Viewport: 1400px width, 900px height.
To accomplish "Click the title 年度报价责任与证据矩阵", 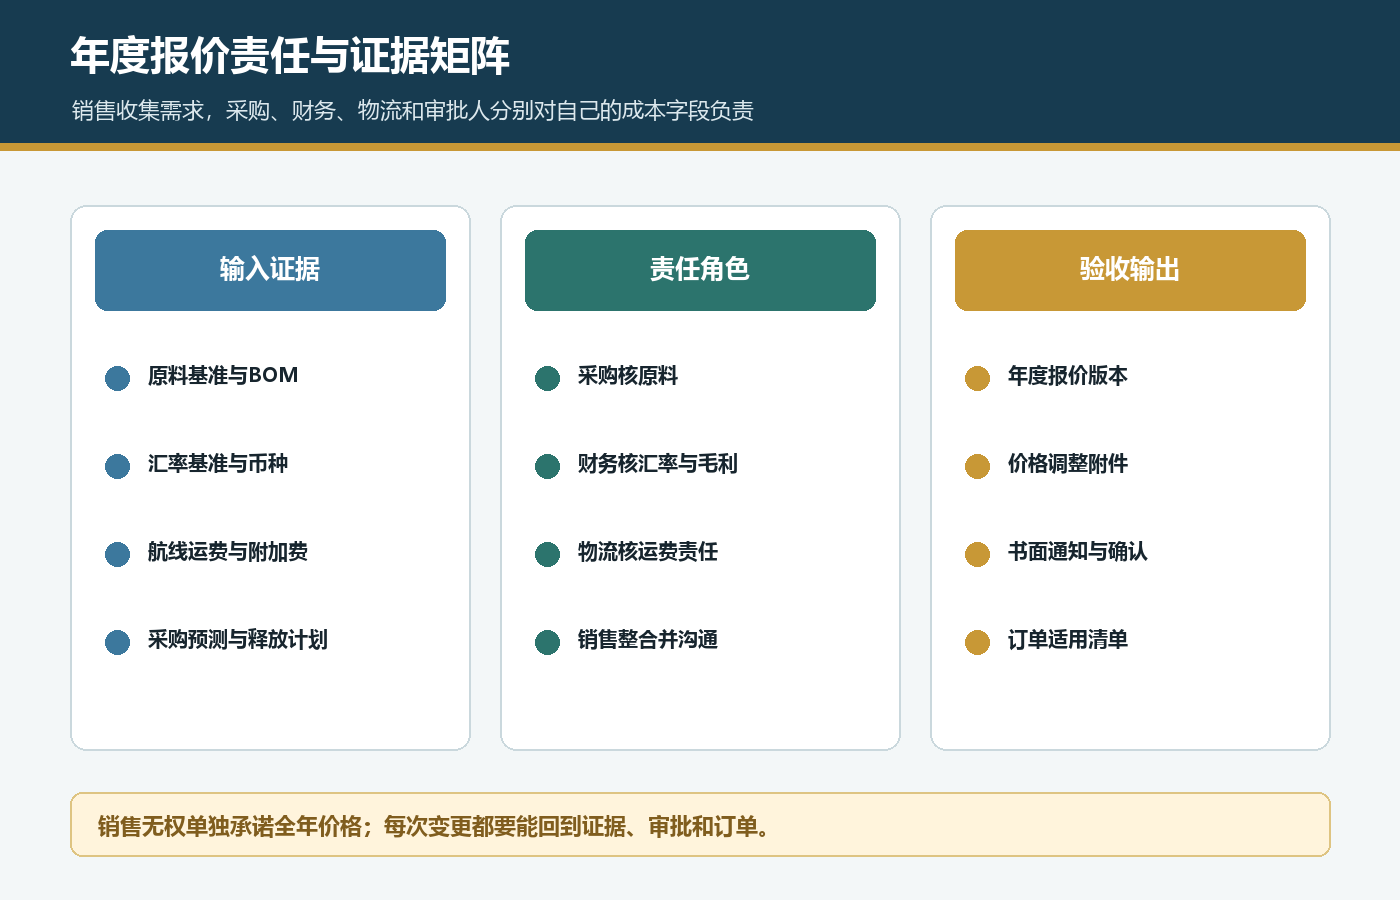I will click(290, 56).
